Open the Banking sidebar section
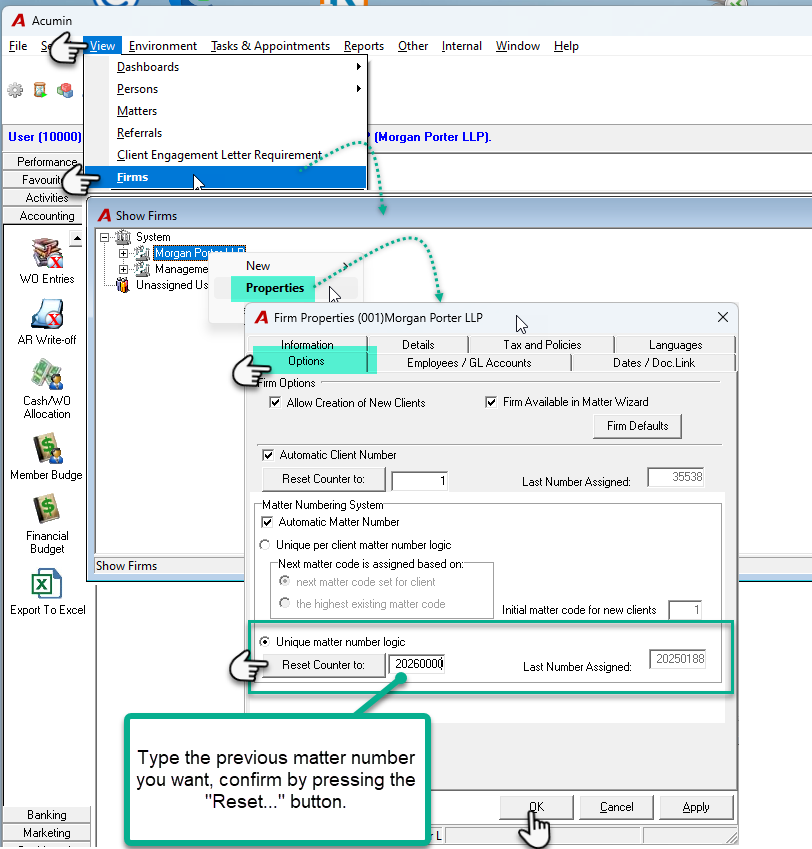 tap(47, 815)
